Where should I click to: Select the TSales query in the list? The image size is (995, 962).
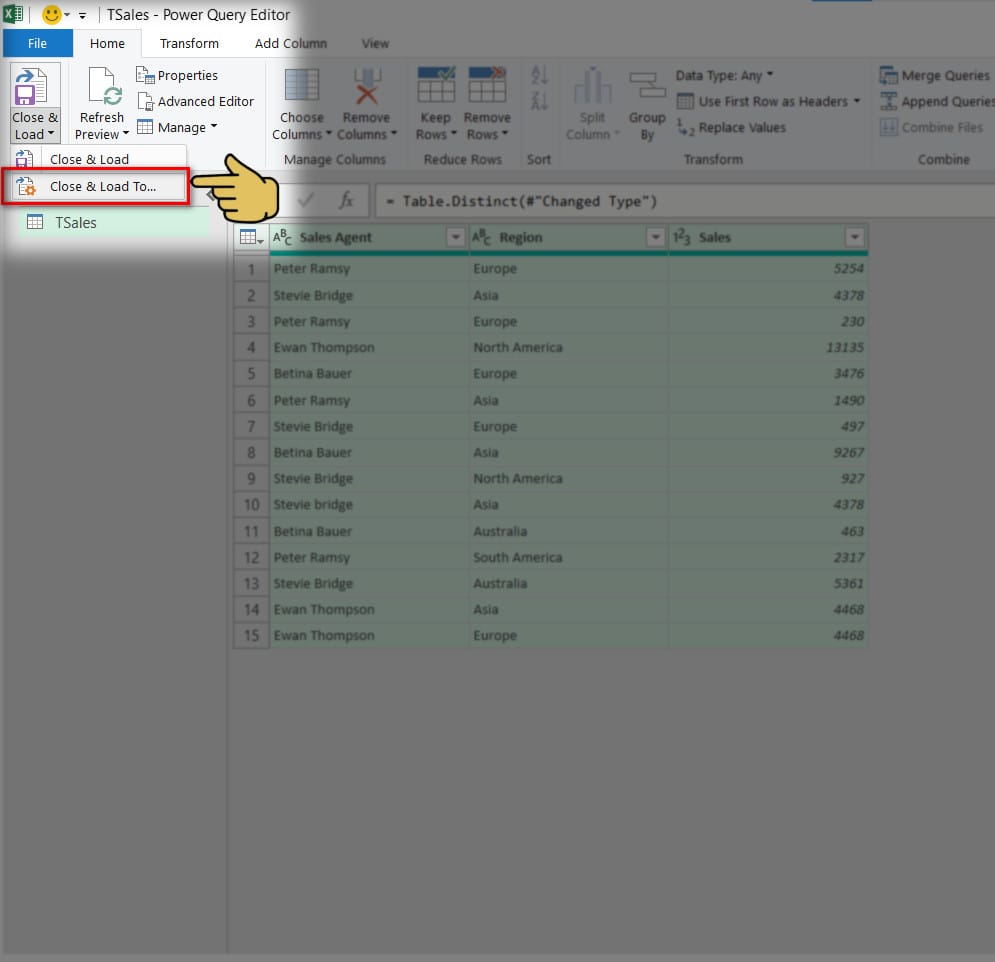pyautogui.click(x=76, y=223)
